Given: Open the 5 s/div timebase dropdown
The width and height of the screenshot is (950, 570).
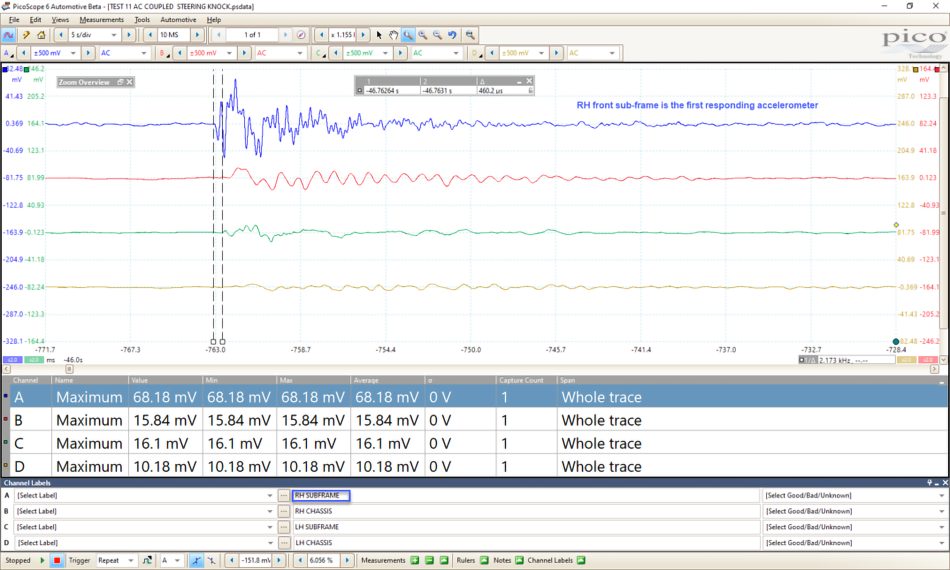Looking at the screenshot, I should click(93, 35).
